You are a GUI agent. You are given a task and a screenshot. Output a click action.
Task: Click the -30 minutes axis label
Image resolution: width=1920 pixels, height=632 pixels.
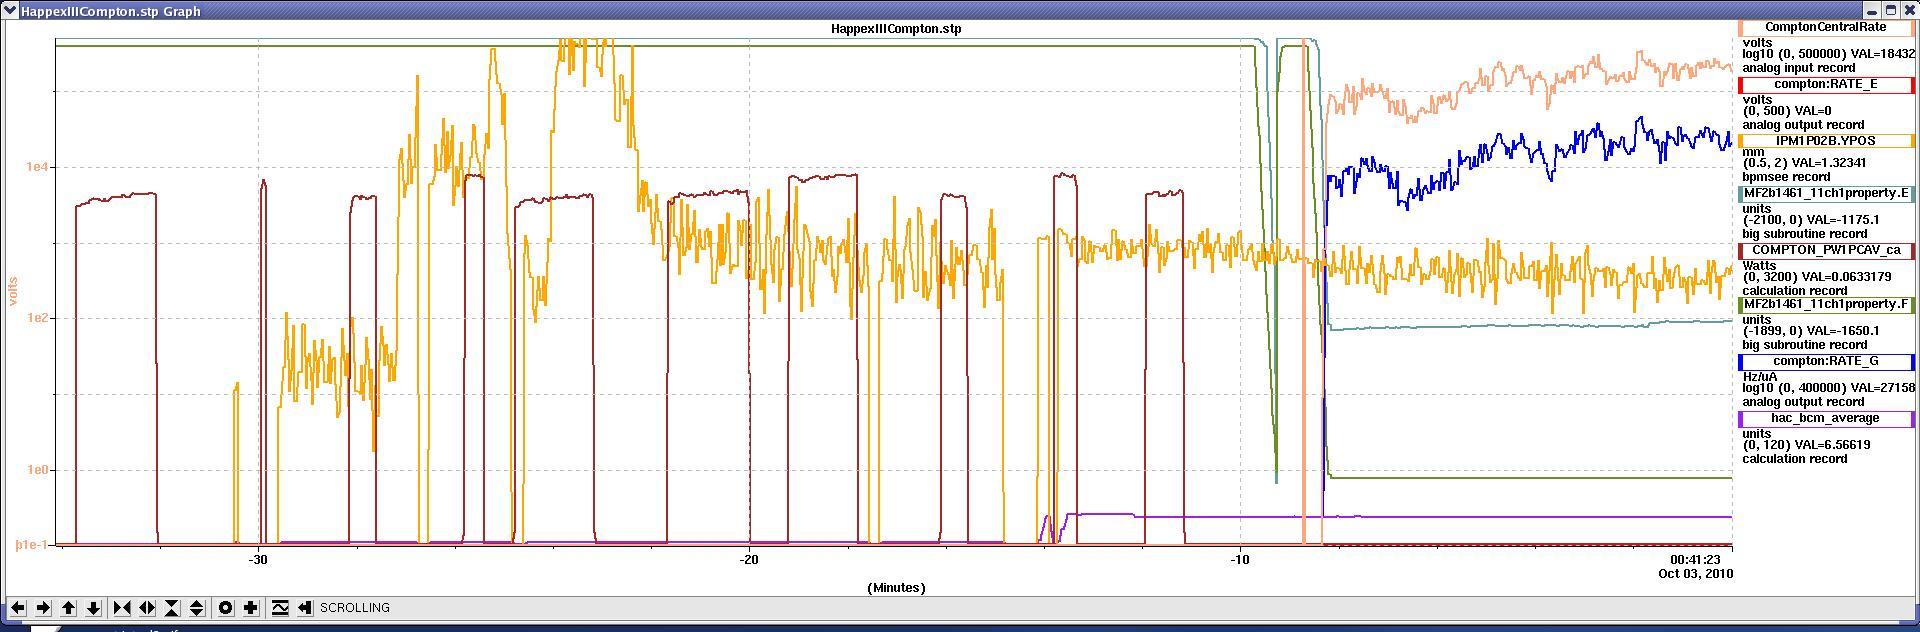(258, 560)
